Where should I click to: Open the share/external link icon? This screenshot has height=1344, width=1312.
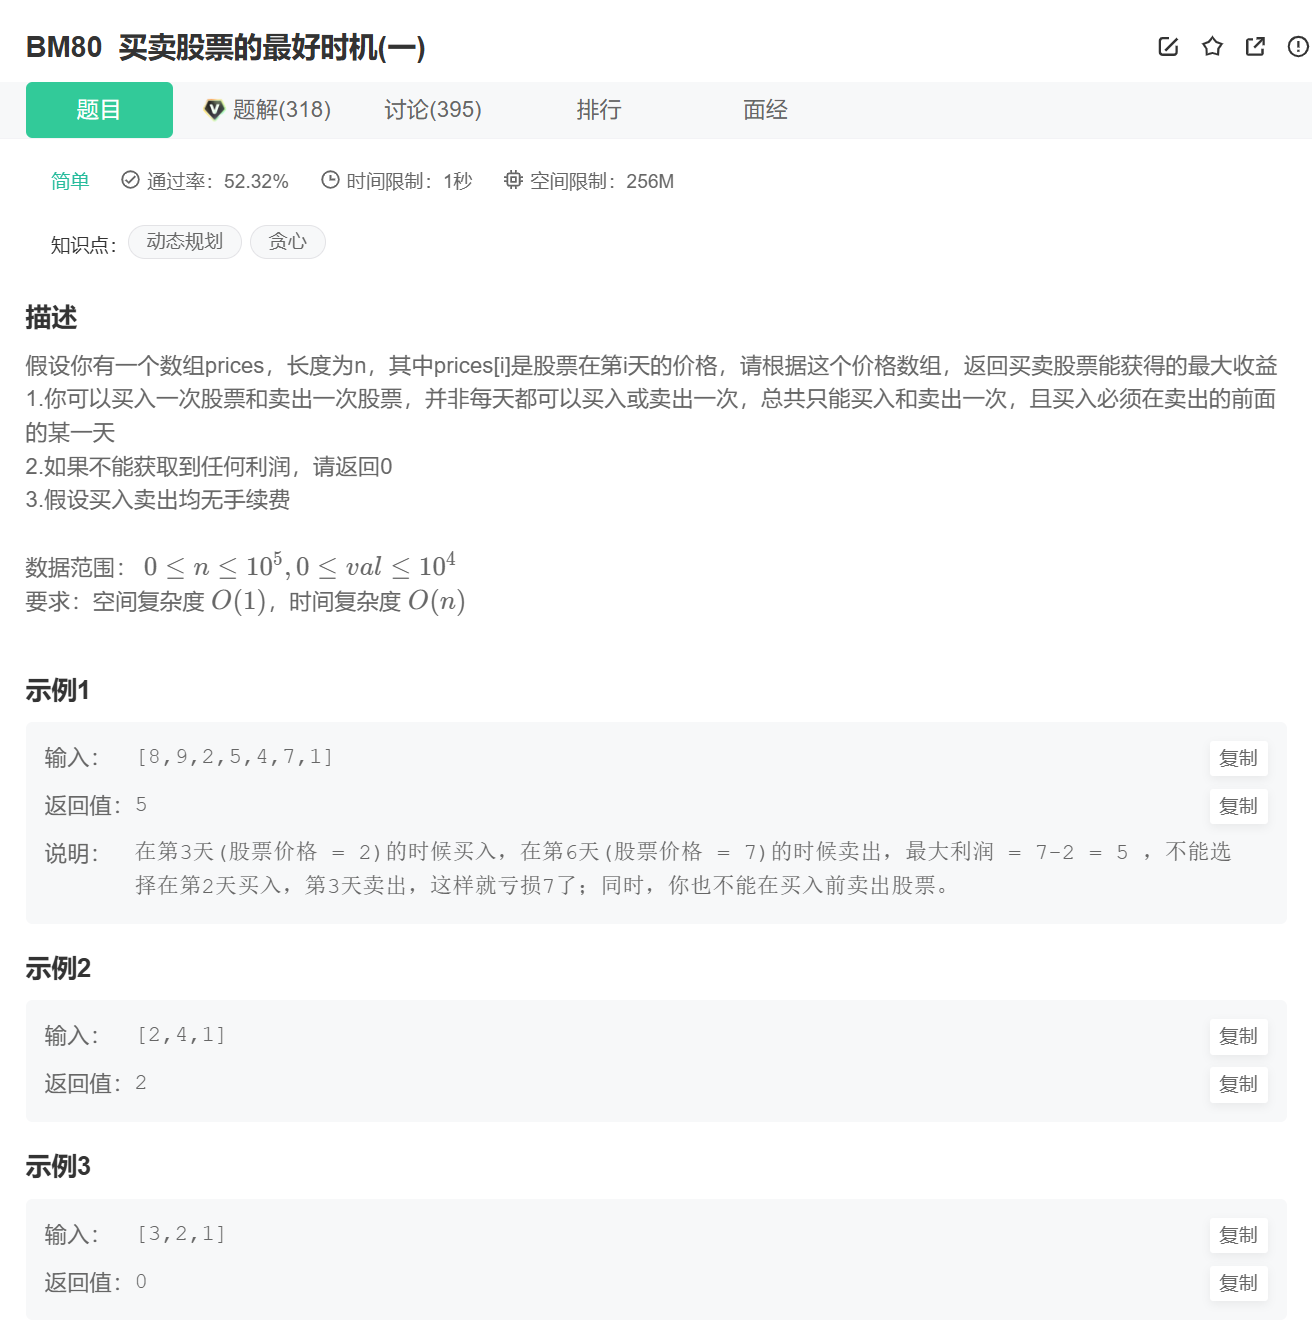tap(1255, 47)
